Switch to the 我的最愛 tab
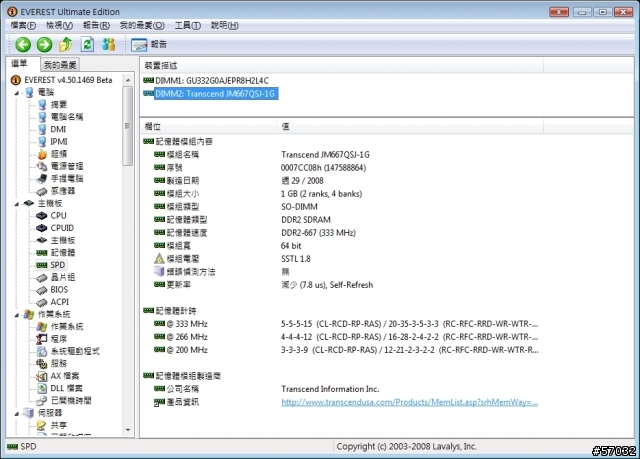 [x=60, y=64]
